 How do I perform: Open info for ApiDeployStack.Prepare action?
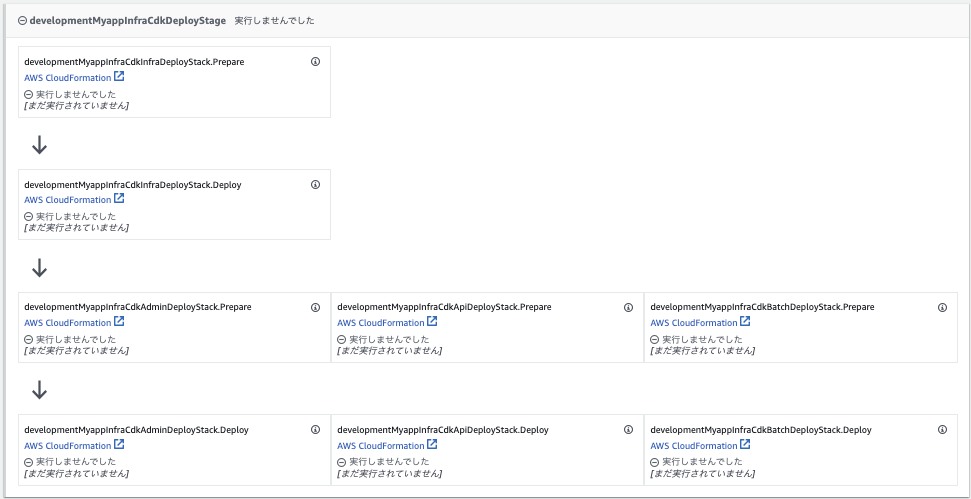(x=629, y=307)
